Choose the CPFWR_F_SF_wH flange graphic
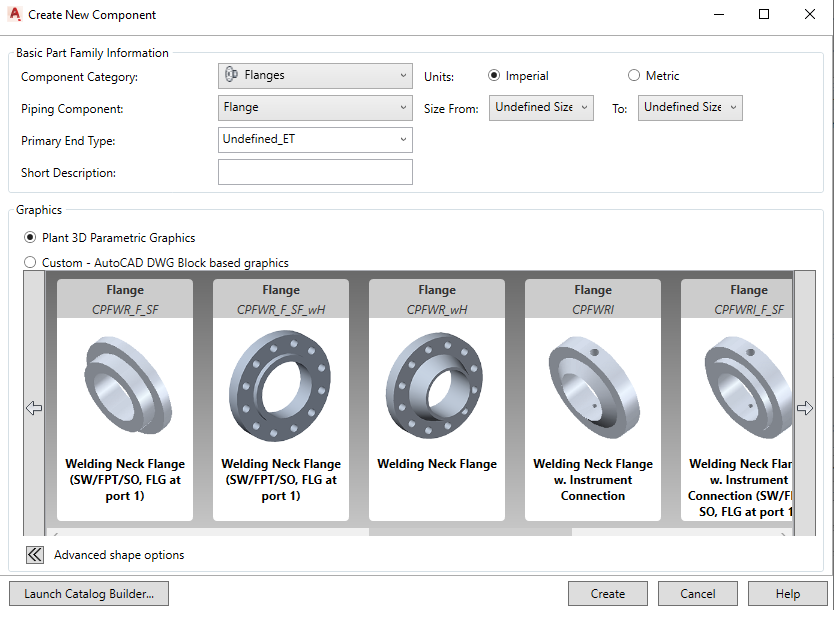This screenshot has width=834, height=640. [281, 385]
